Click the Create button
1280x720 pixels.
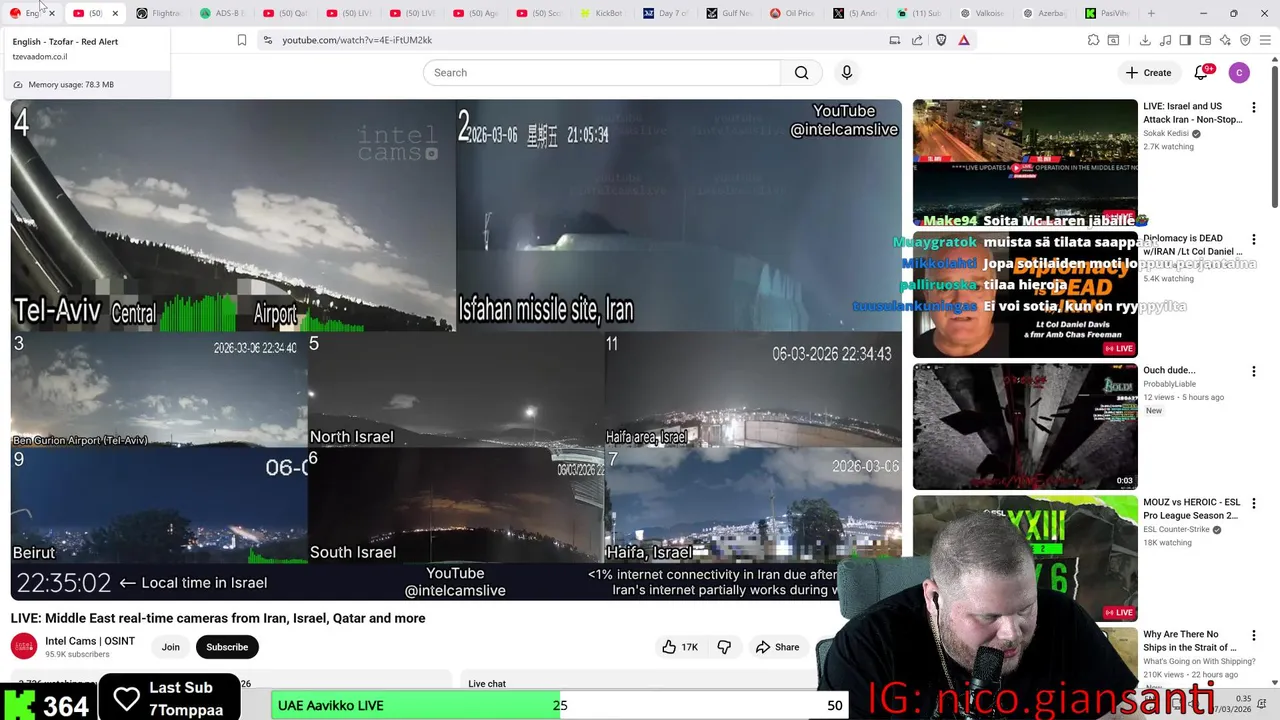click(x=1148, y=72)
